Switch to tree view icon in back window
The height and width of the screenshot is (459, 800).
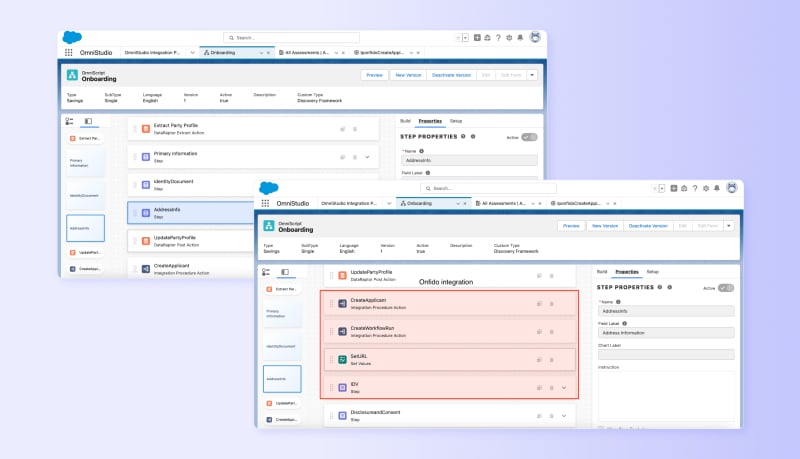[x=69, y=121]
